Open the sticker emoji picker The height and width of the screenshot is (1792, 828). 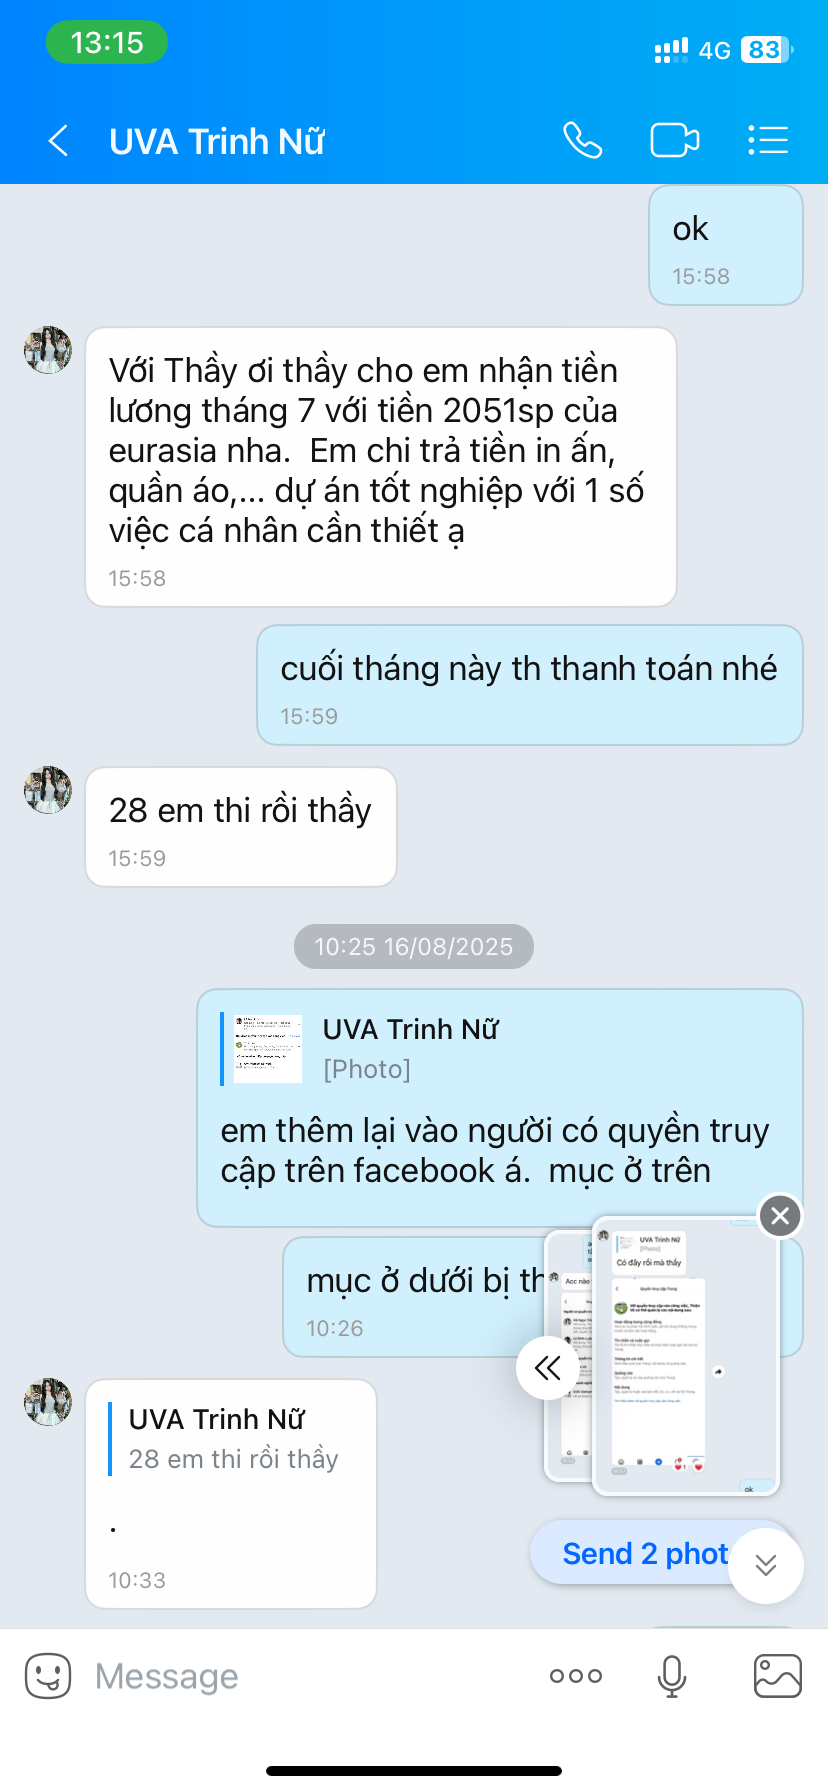coord(48,1675)
